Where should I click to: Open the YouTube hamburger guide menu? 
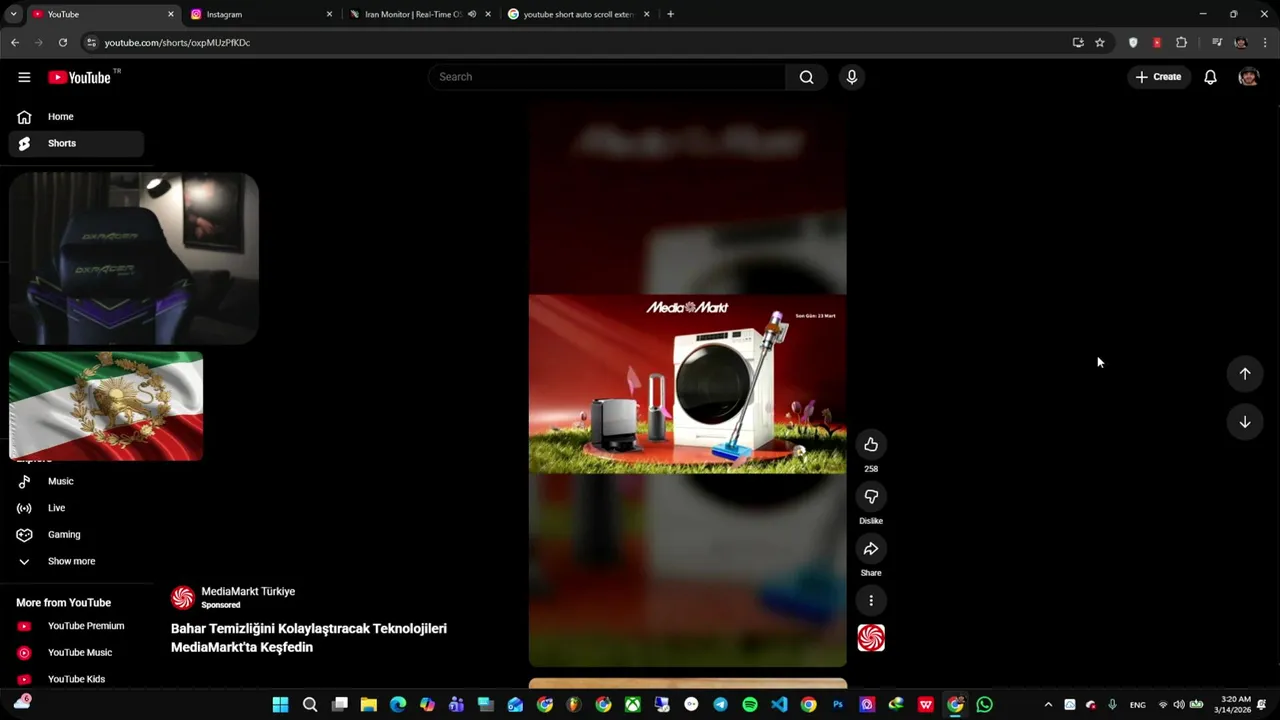pos(24,77)
